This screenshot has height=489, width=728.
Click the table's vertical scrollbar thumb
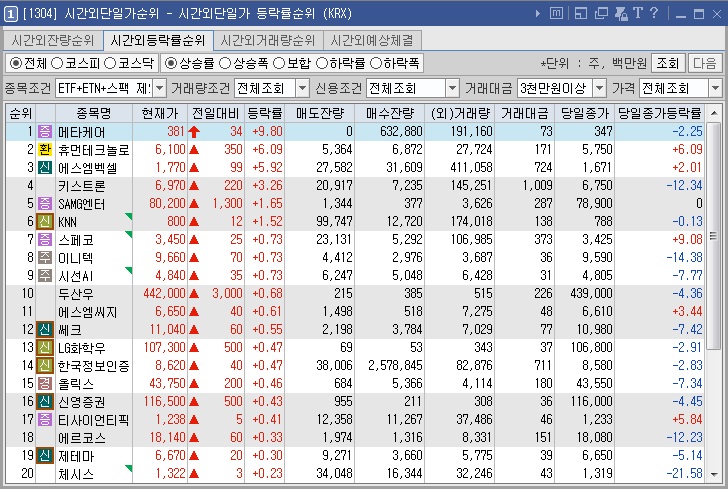coord(715,236)
